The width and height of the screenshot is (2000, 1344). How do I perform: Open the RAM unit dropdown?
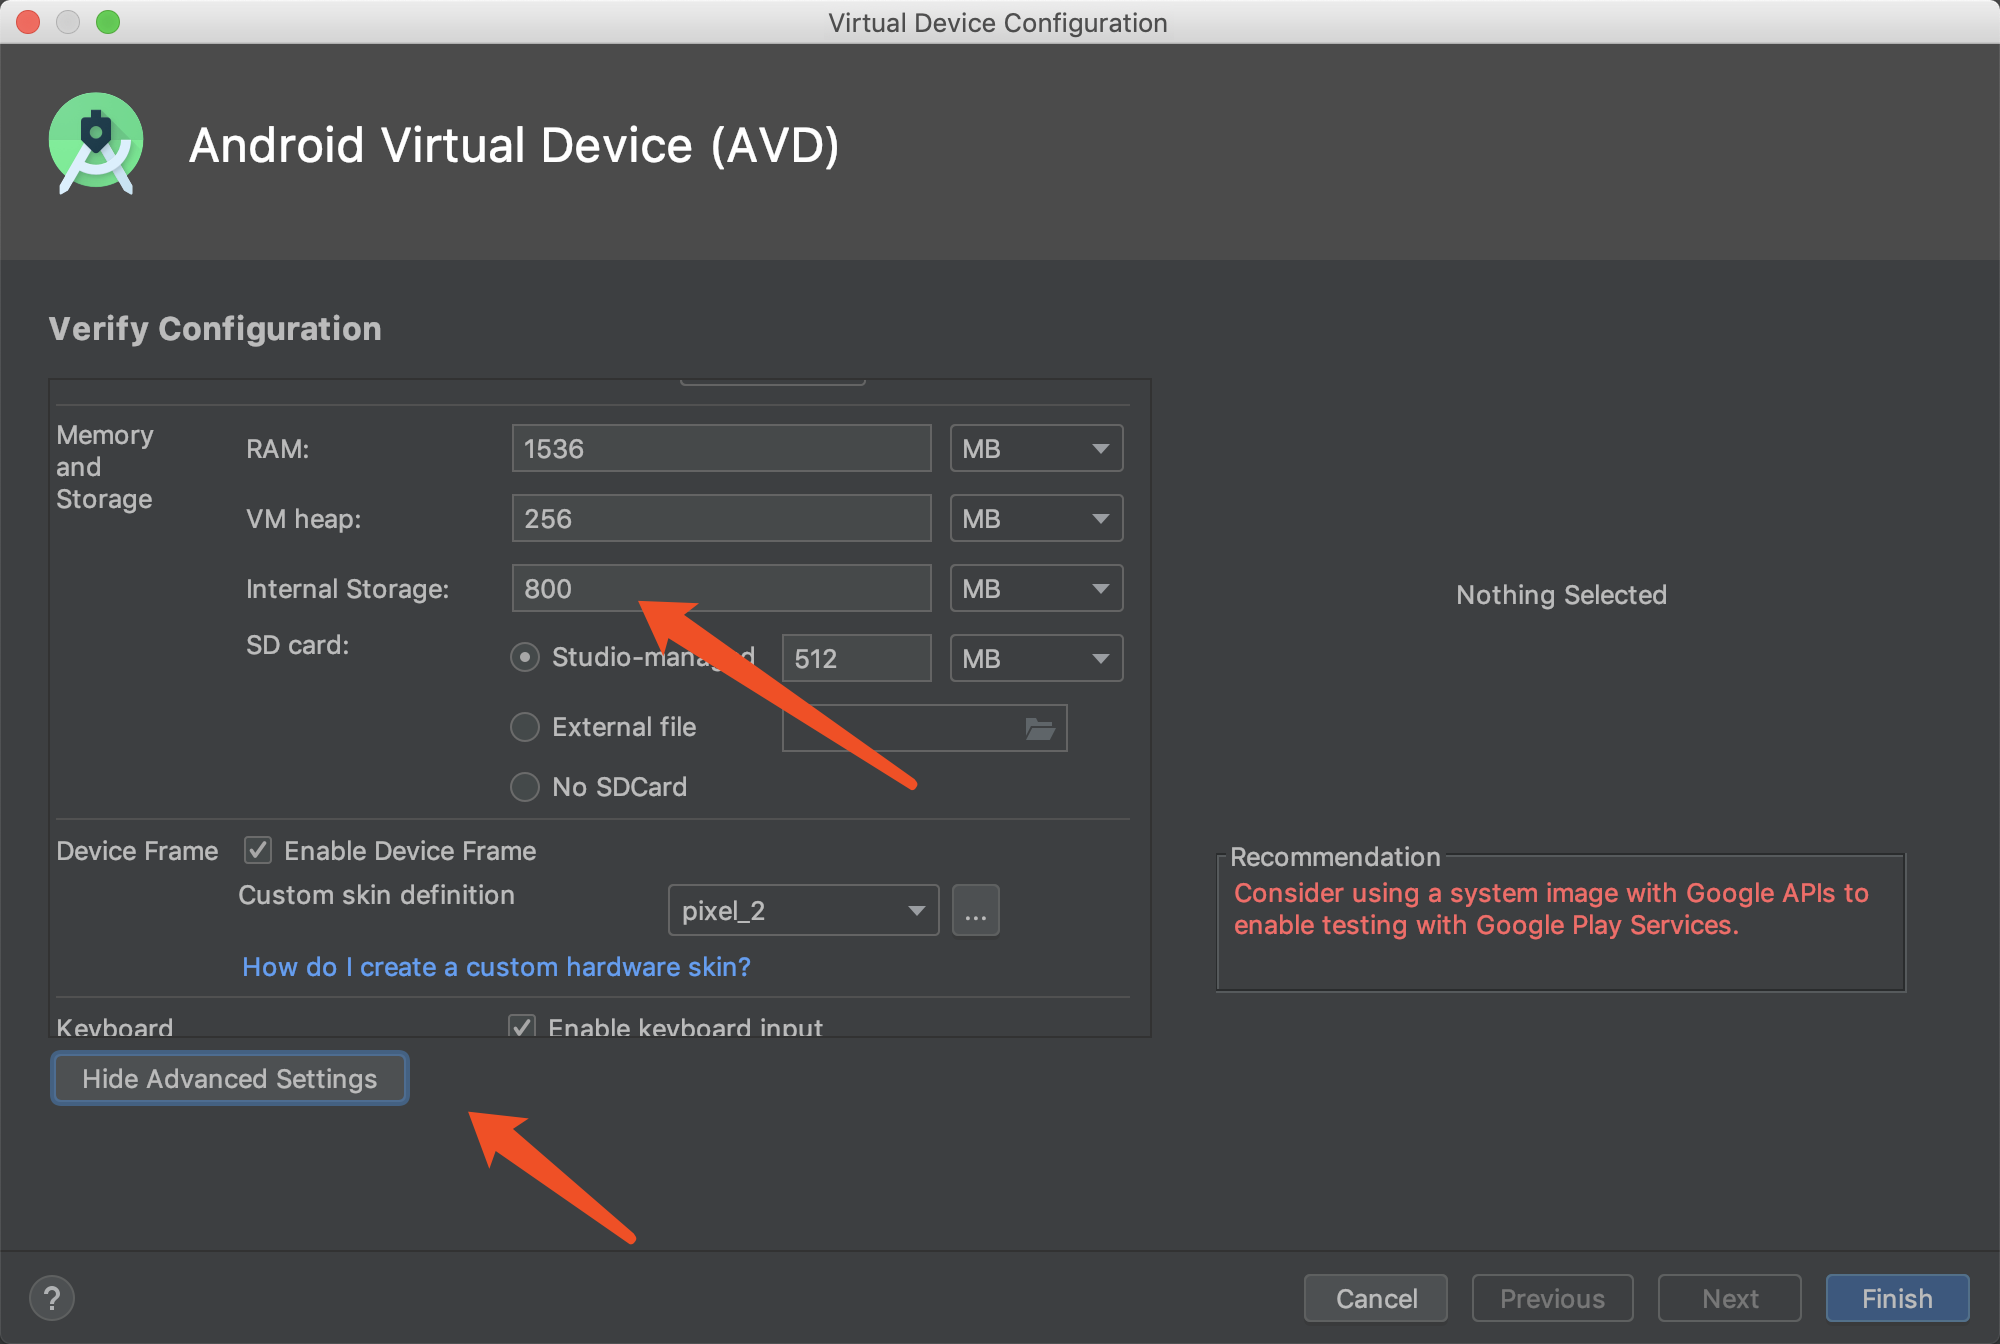[x=1036, y=449]
